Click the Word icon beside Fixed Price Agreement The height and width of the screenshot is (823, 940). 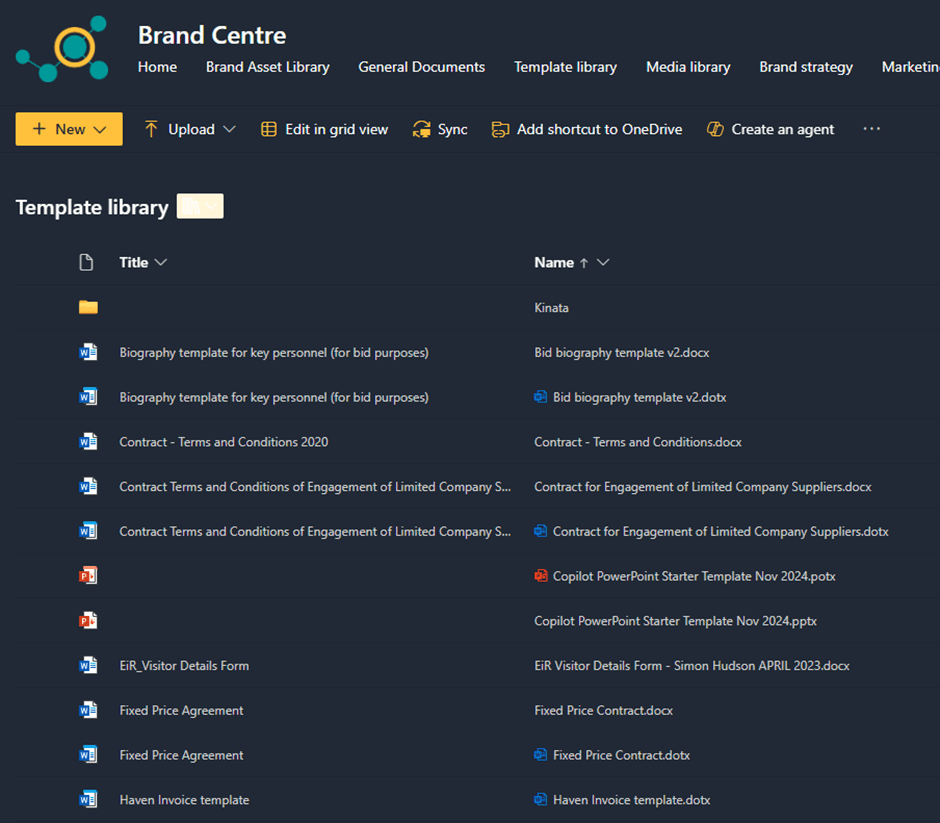[x=88, y=710]
